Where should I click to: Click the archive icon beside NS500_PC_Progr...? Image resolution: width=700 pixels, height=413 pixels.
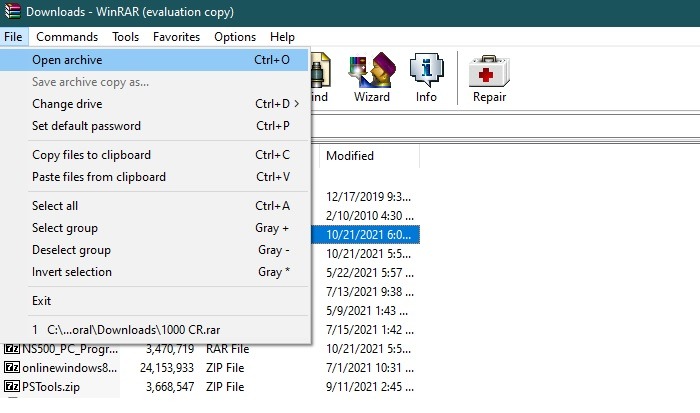pyautogui.click(x=12, y=348)
